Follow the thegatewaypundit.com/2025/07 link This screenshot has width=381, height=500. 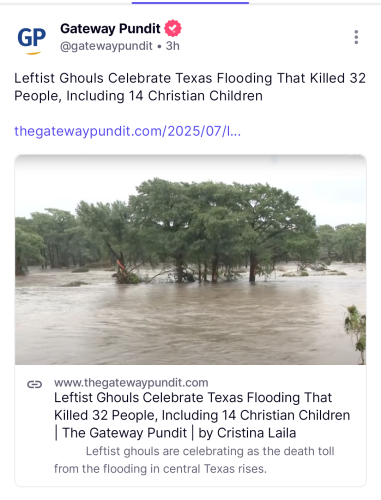coord(127,131)
